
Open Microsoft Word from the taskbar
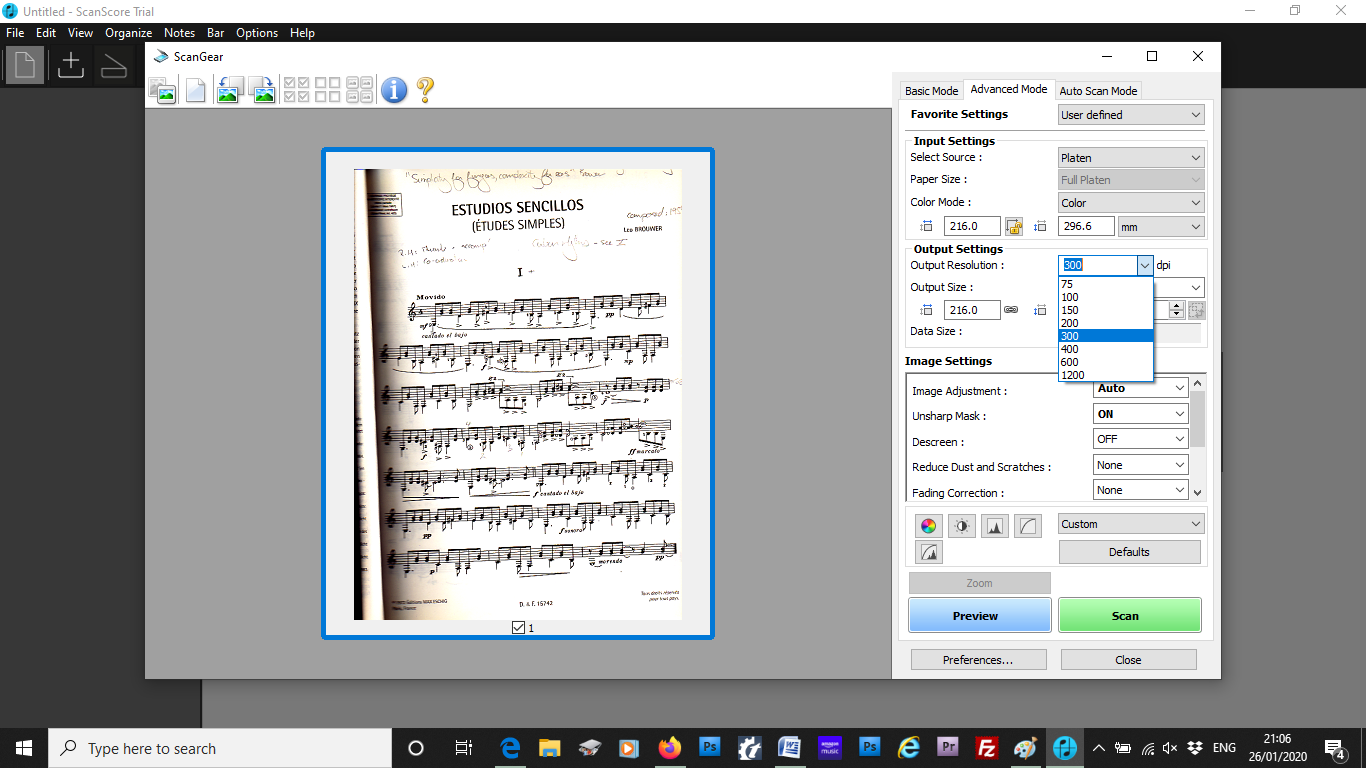tap(789, 748)
